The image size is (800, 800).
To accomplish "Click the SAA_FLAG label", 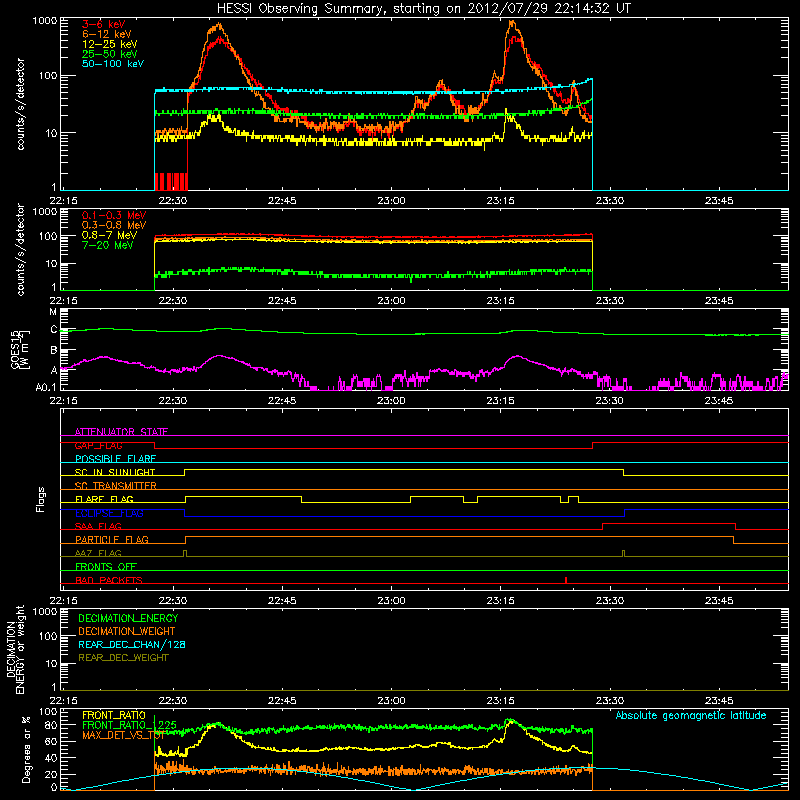I will coord(98,526).
